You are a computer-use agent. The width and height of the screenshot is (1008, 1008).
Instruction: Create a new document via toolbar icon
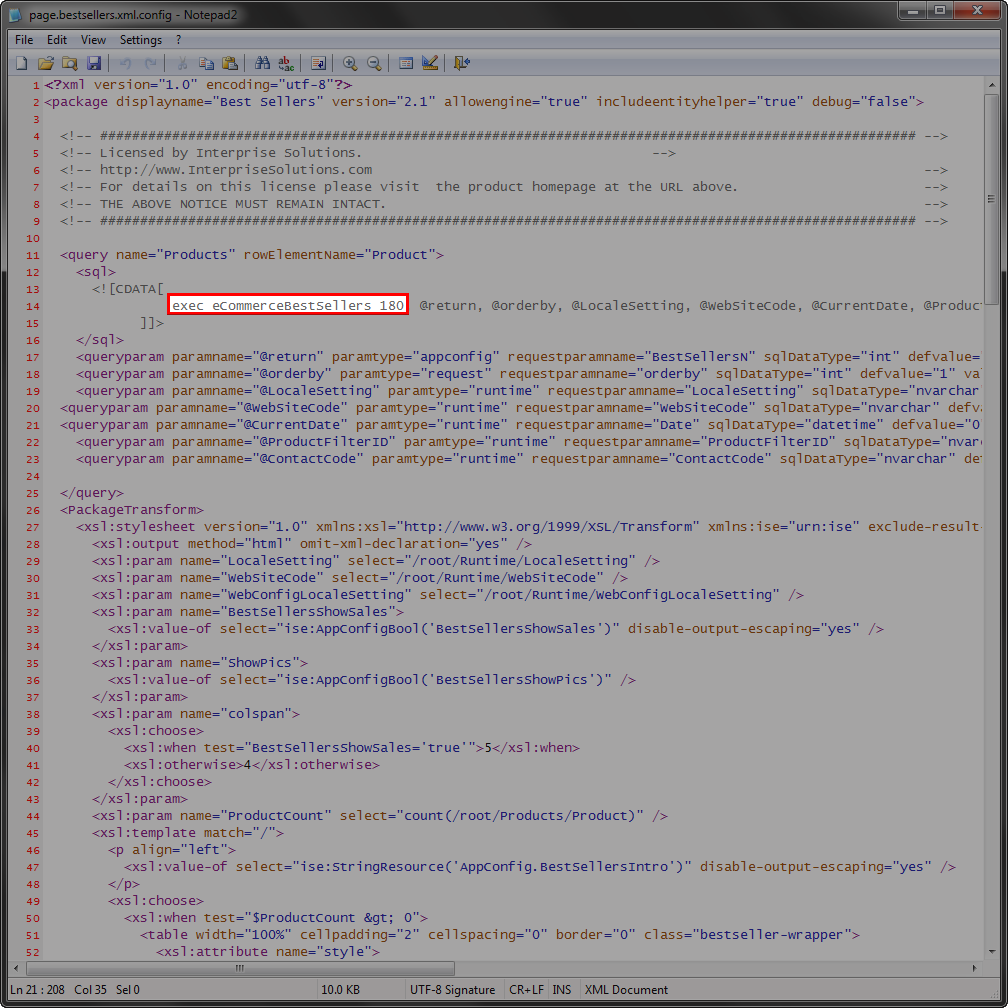click(22, 63)
